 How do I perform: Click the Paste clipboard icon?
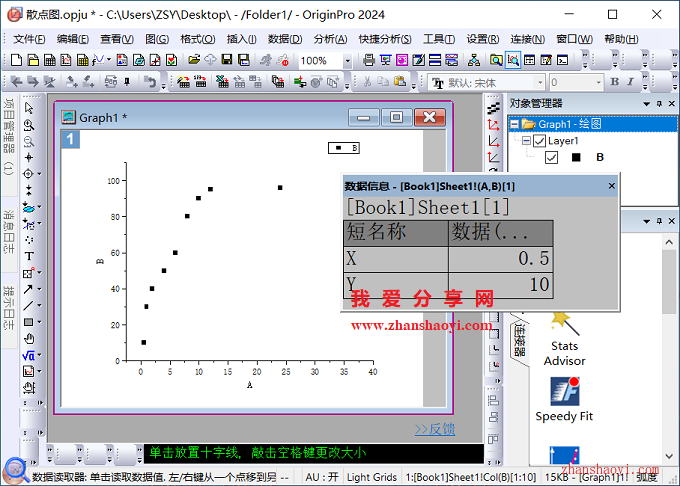(x=400, y=82)
